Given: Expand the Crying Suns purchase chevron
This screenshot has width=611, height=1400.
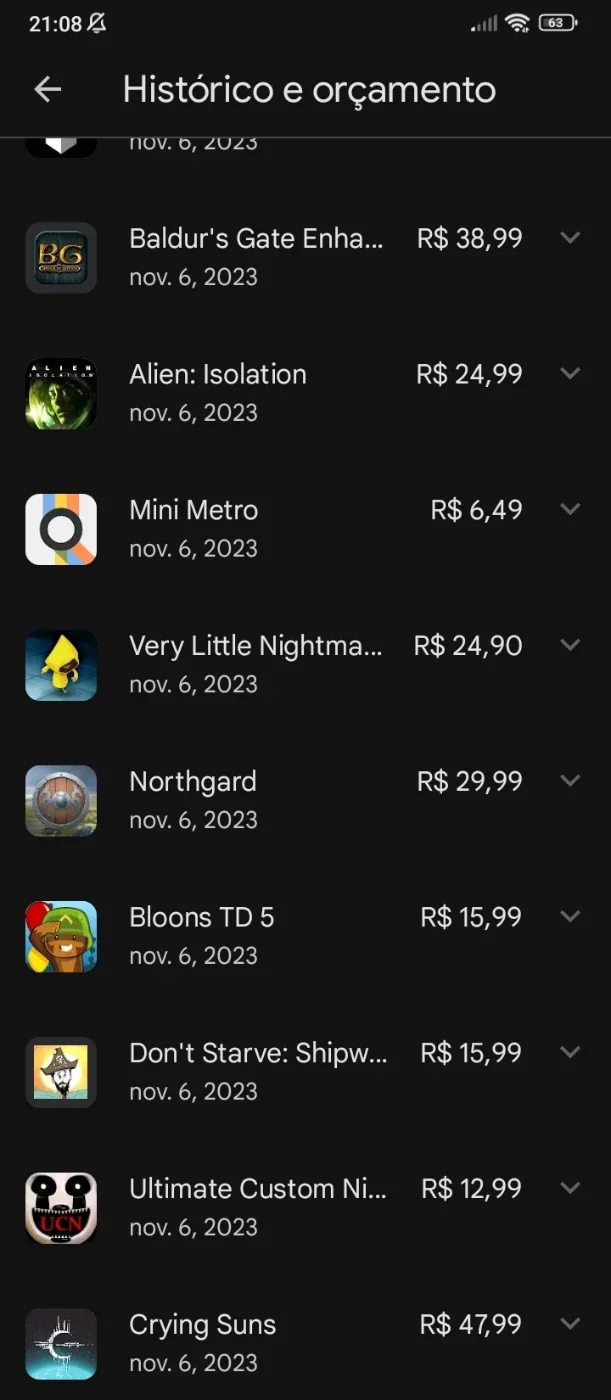Looking at the screenshot, I should click(570, 1324).
